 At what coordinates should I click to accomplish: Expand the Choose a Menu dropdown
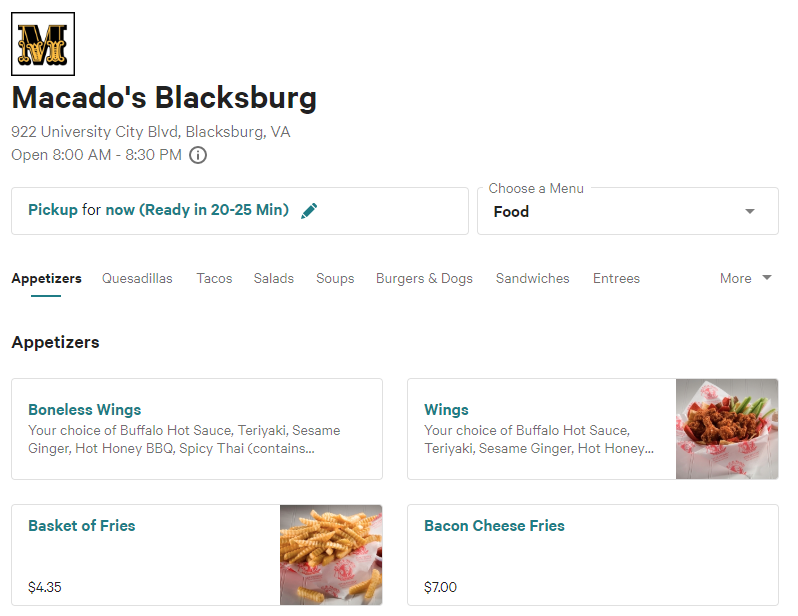pyautogui.click(x=627, y=211)
